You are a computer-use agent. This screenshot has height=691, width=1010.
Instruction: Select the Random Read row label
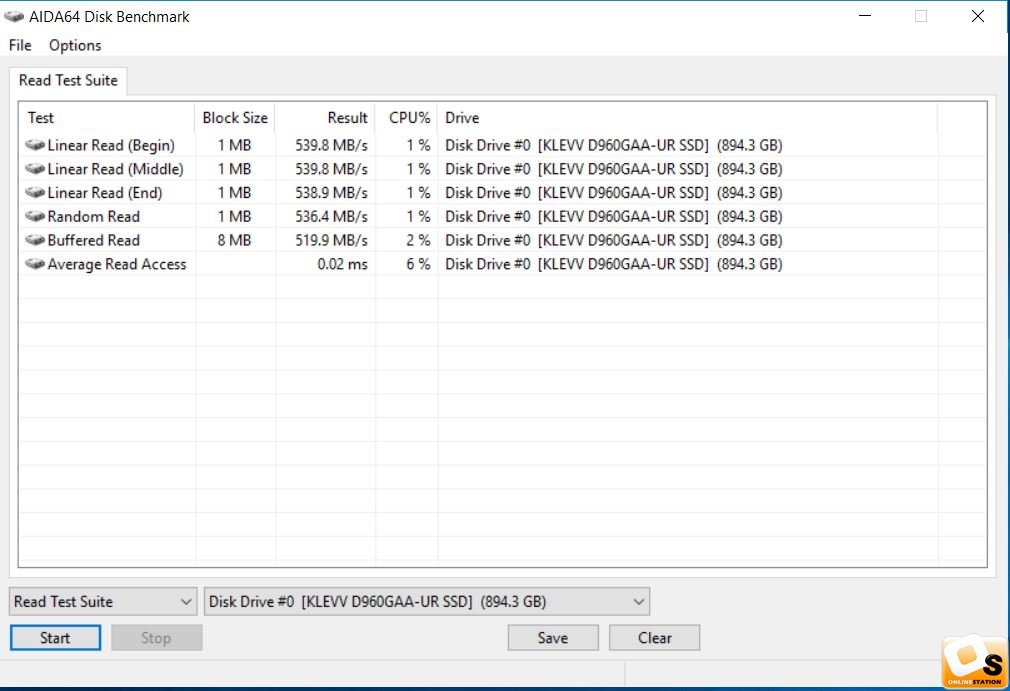[x=93, y=216]
